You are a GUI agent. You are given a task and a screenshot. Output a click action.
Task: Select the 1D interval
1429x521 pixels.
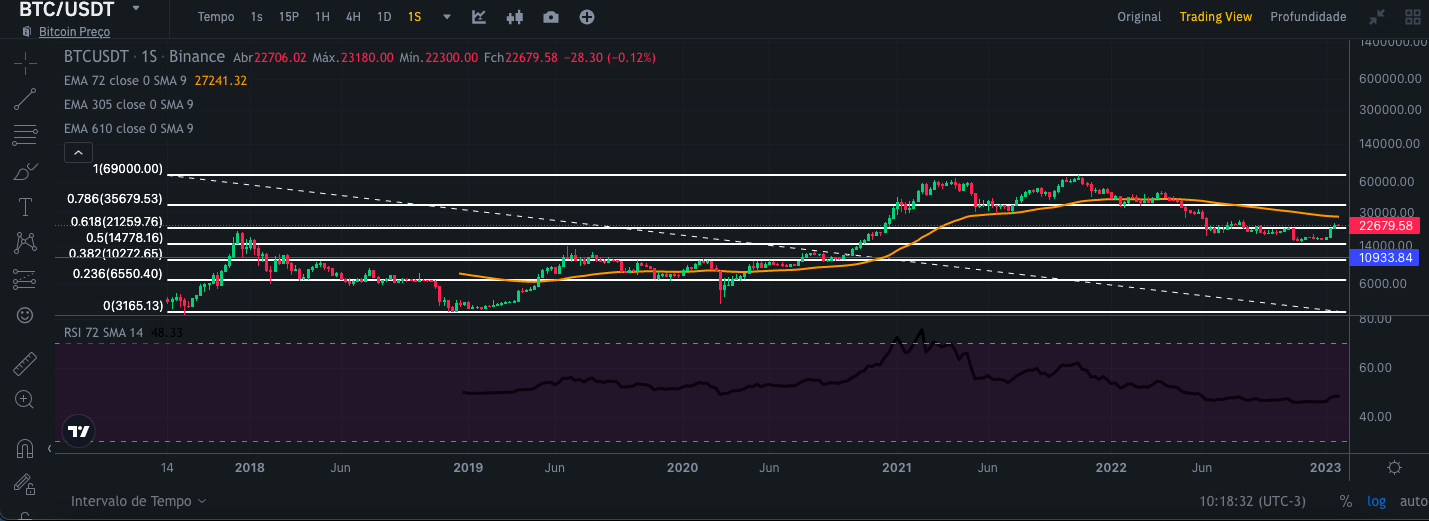(384, 17)
